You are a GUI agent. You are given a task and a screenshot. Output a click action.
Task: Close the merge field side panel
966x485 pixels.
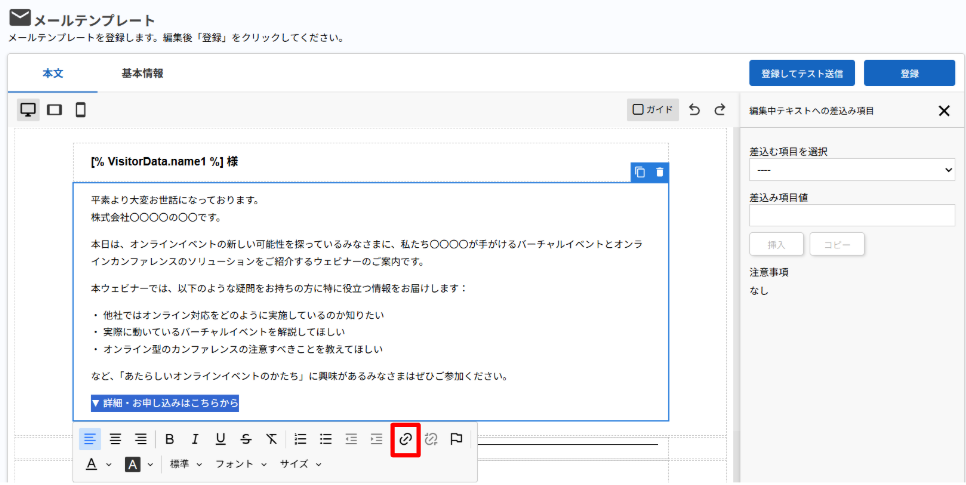click(x=944, y=111)
